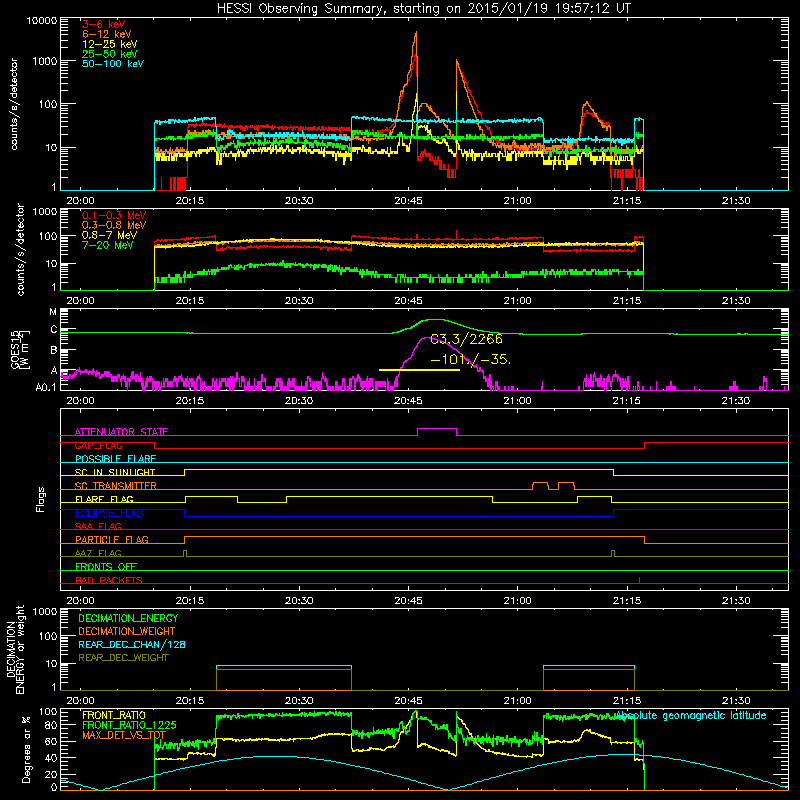The image size is (800, 800).
Task: Click the HESSI Observing Summary plot title
Action: coord(423,9)
